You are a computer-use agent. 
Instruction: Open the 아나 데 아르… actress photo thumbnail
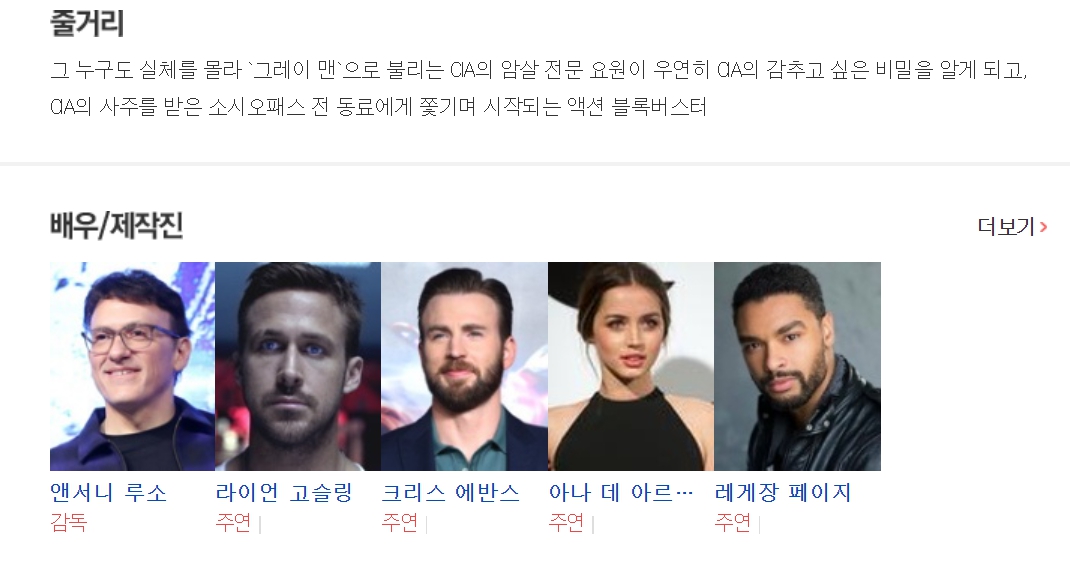coord(631,366)
